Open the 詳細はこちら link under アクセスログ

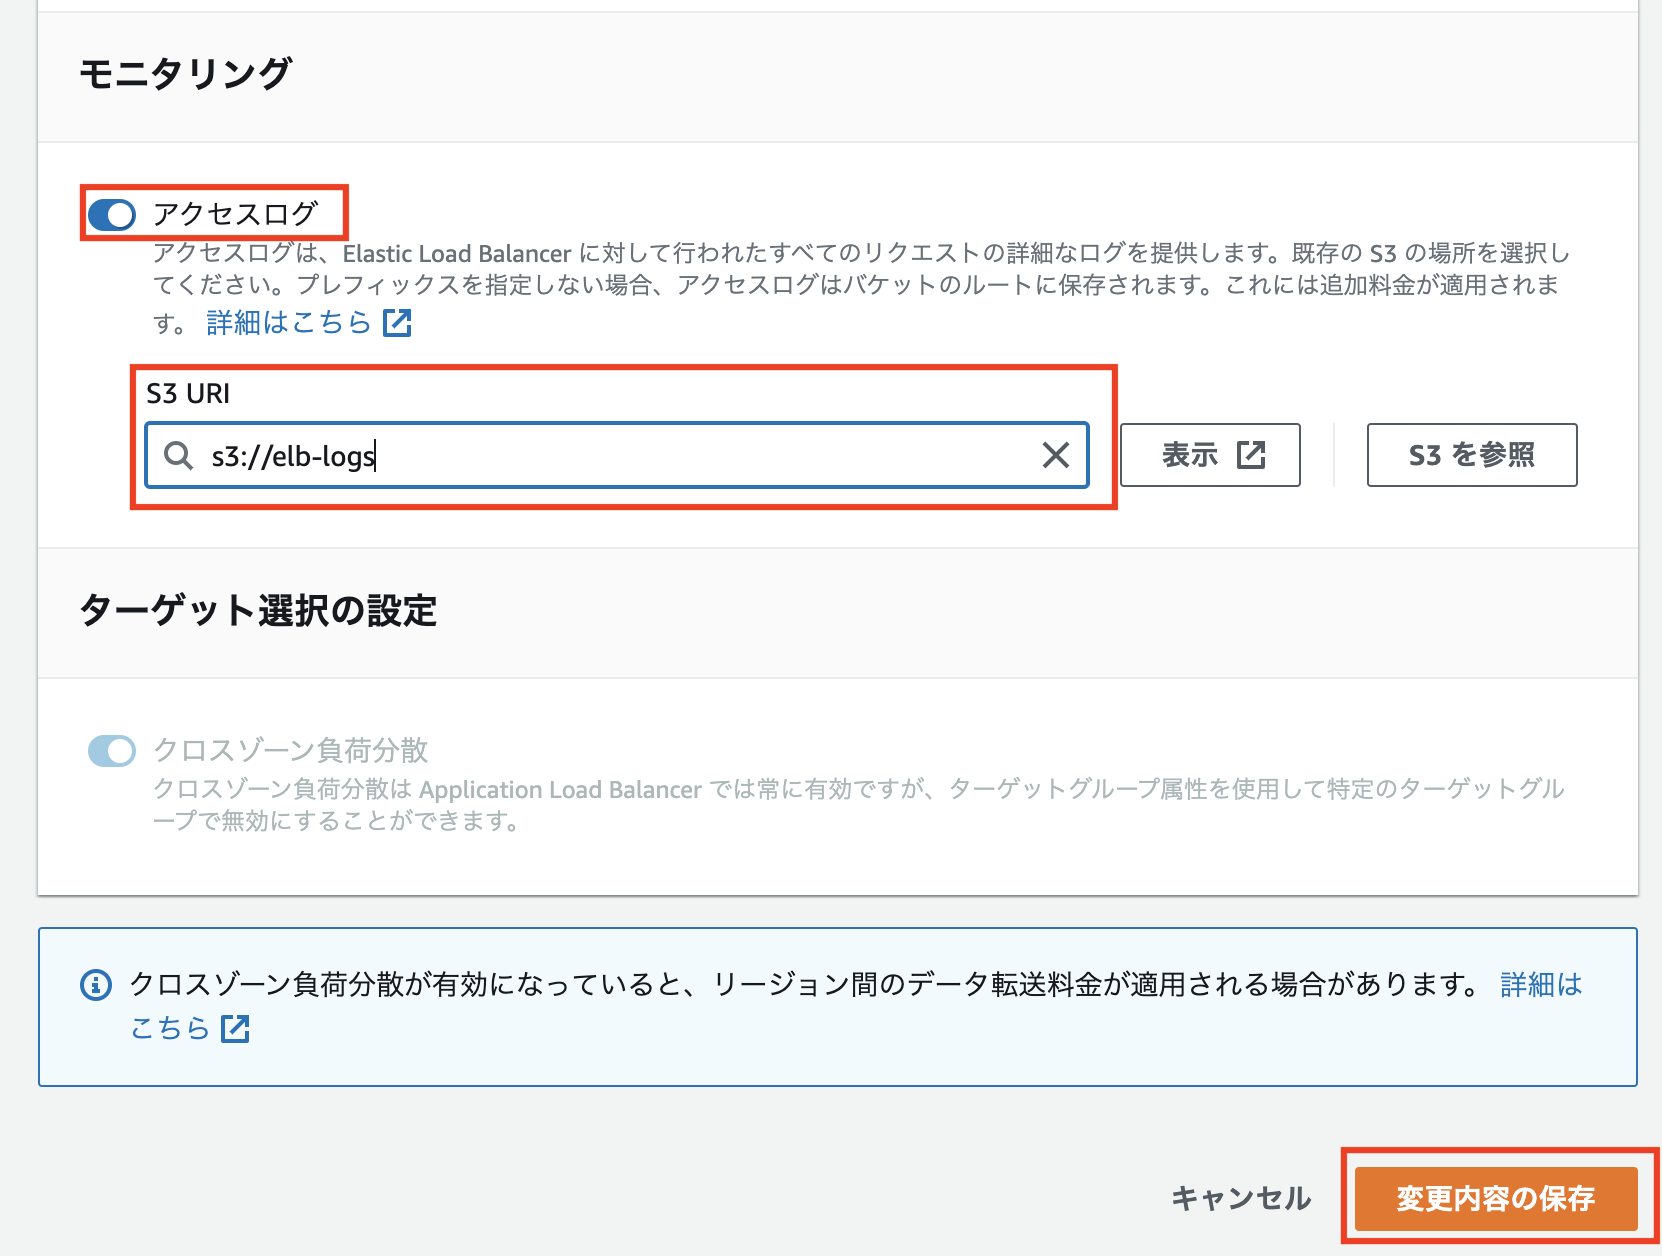(x=309, y=322)
